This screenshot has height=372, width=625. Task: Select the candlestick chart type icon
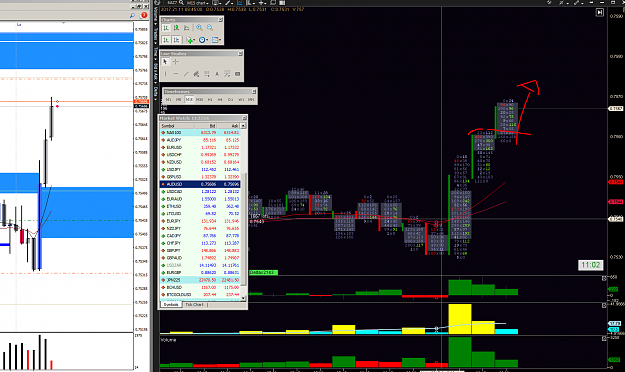point(176,28)
